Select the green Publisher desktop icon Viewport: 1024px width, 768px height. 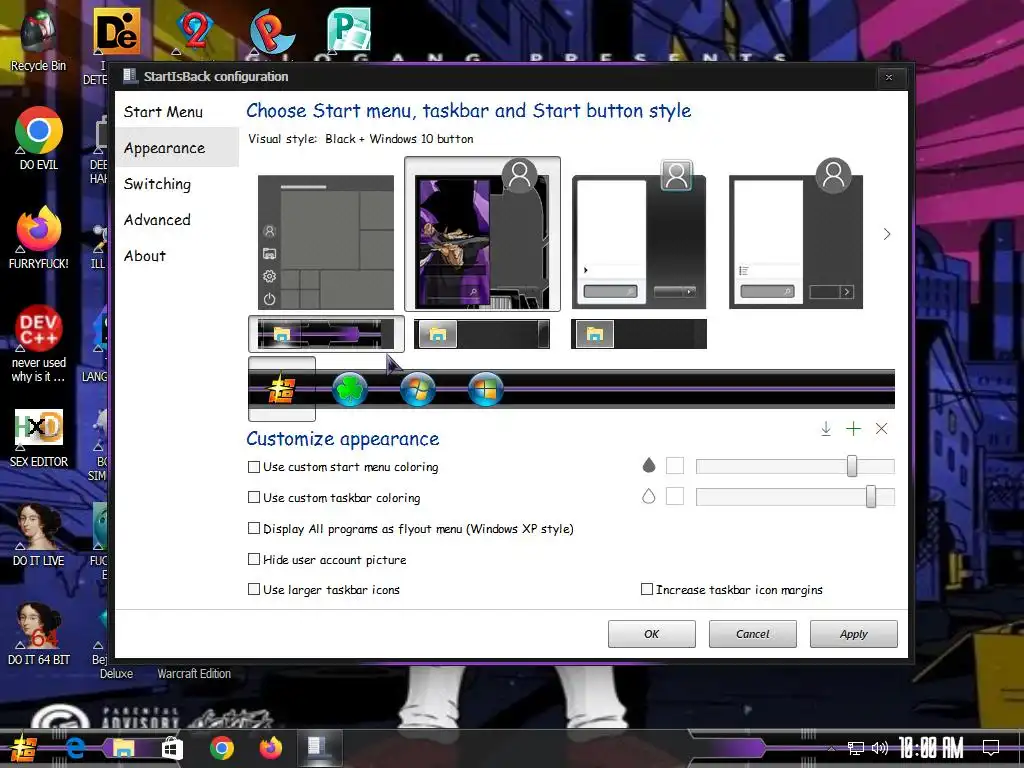349,29
